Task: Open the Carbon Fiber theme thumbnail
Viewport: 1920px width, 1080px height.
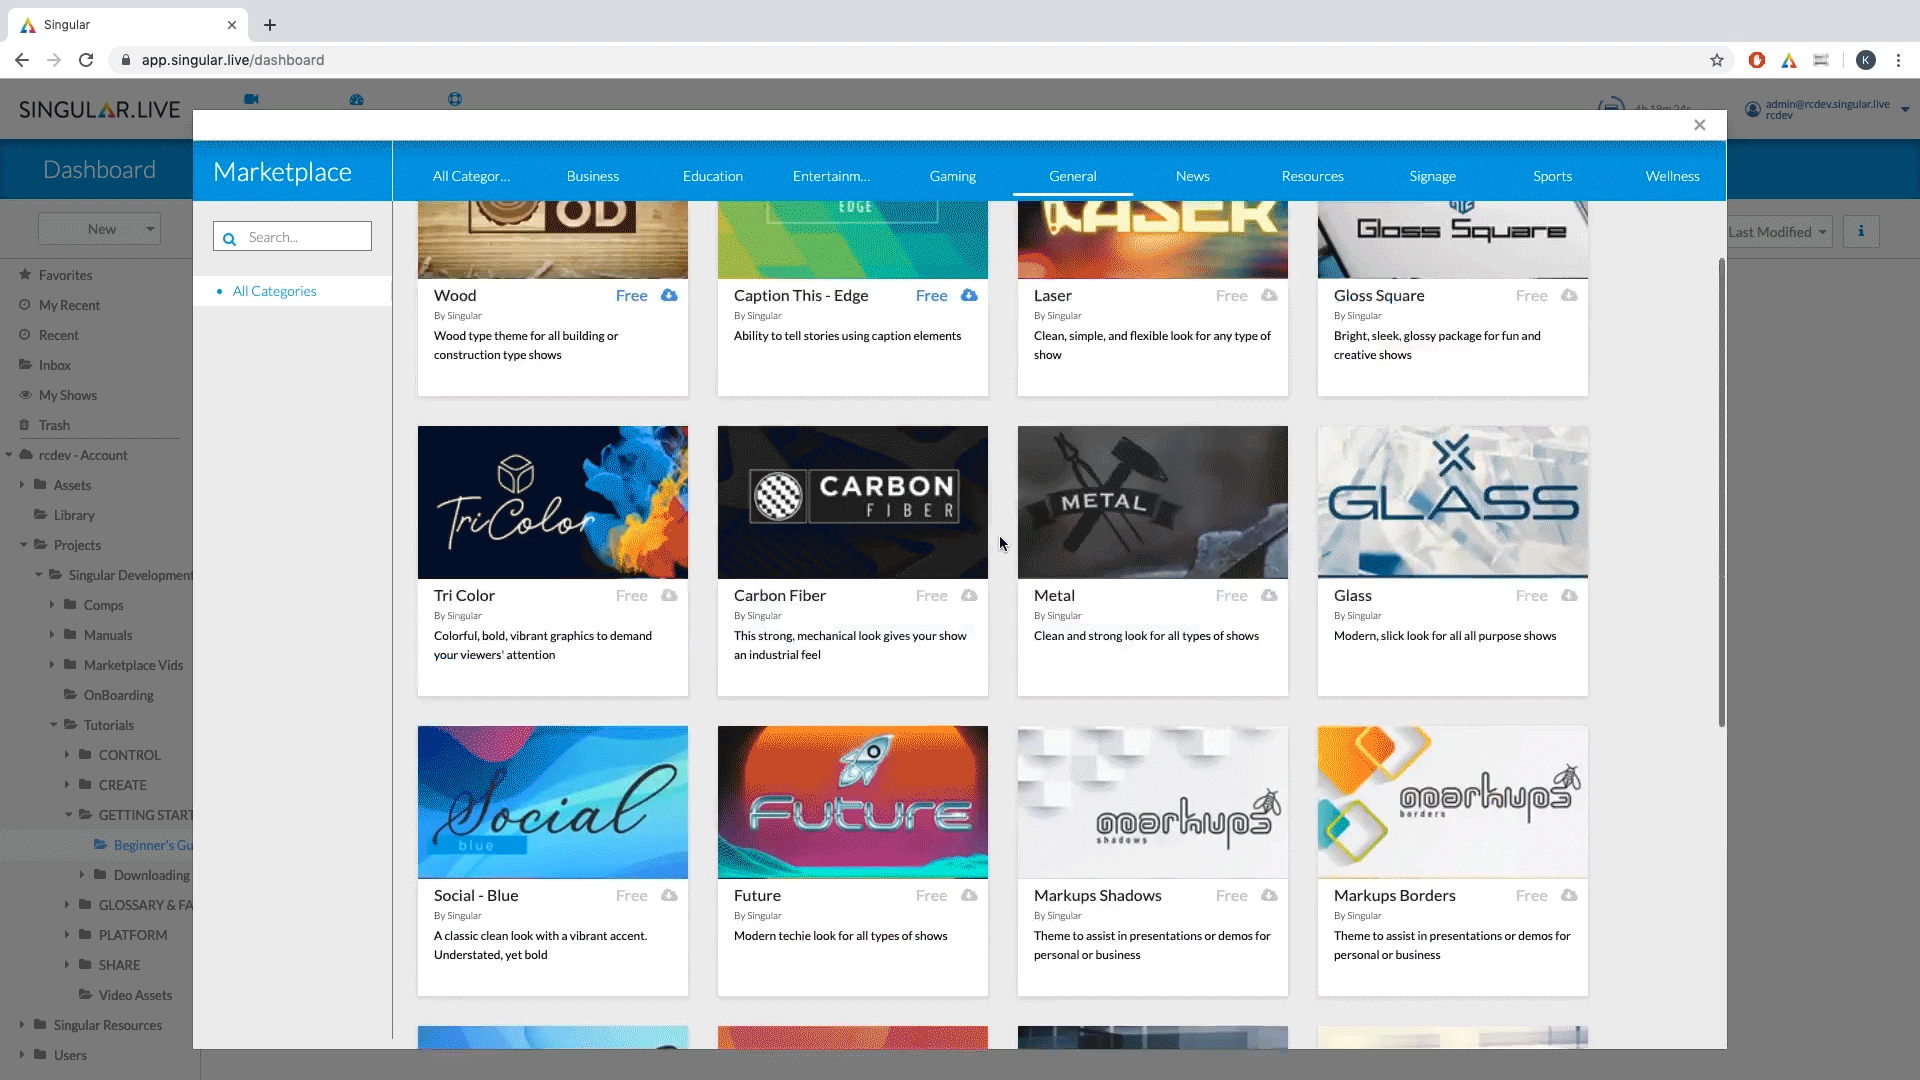Action: (x=853, y=502)
